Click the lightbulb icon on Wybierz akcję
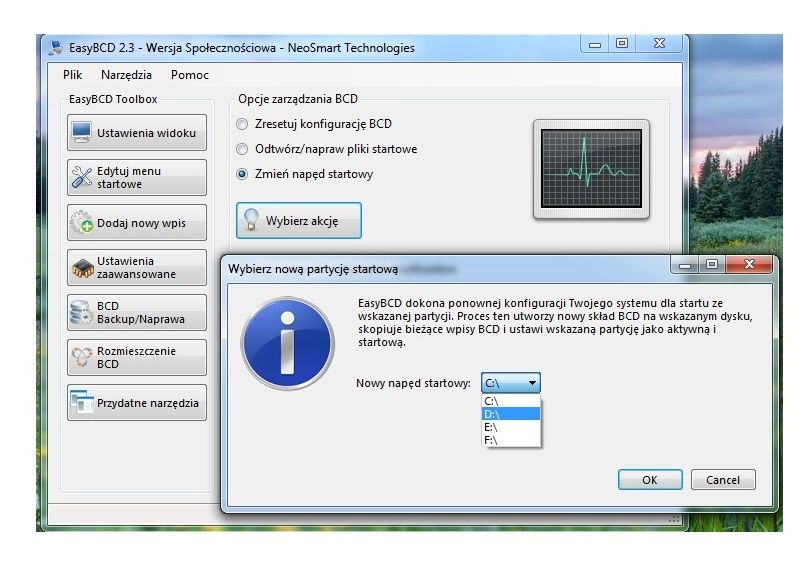 (x=251, y=220)
